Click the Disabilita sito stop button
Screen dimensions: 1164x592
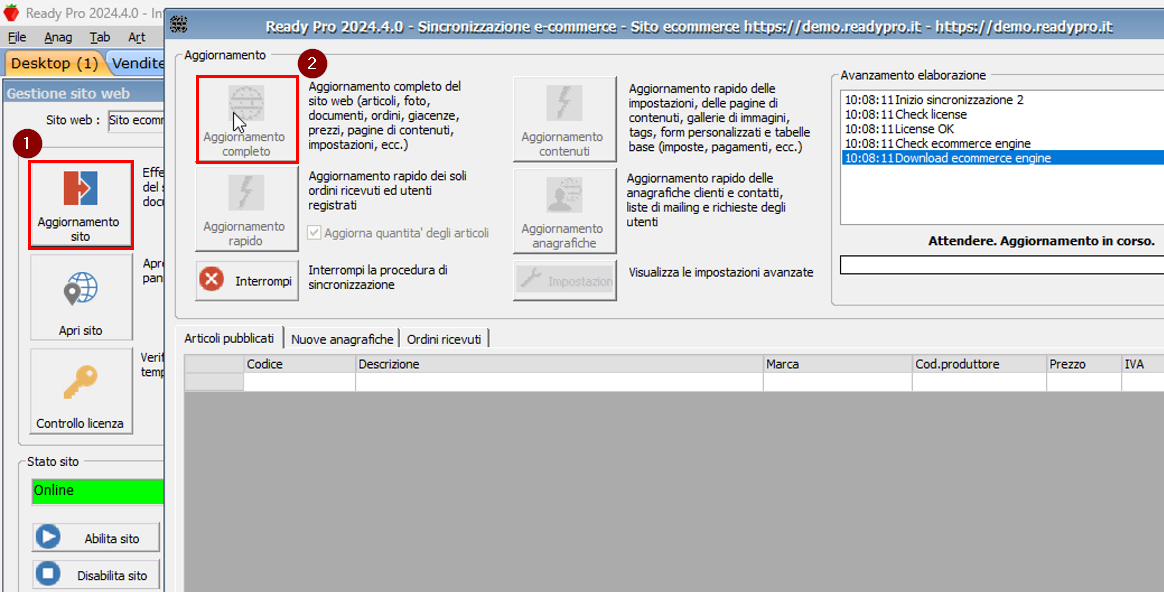point(96,575)
